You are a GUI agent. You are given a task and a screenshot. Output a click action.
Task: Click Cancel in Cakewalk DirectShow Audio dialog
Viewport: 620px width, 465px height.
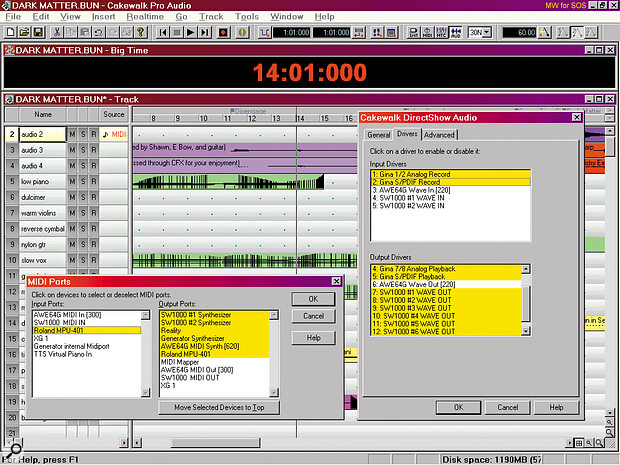(x=508, y=407)
